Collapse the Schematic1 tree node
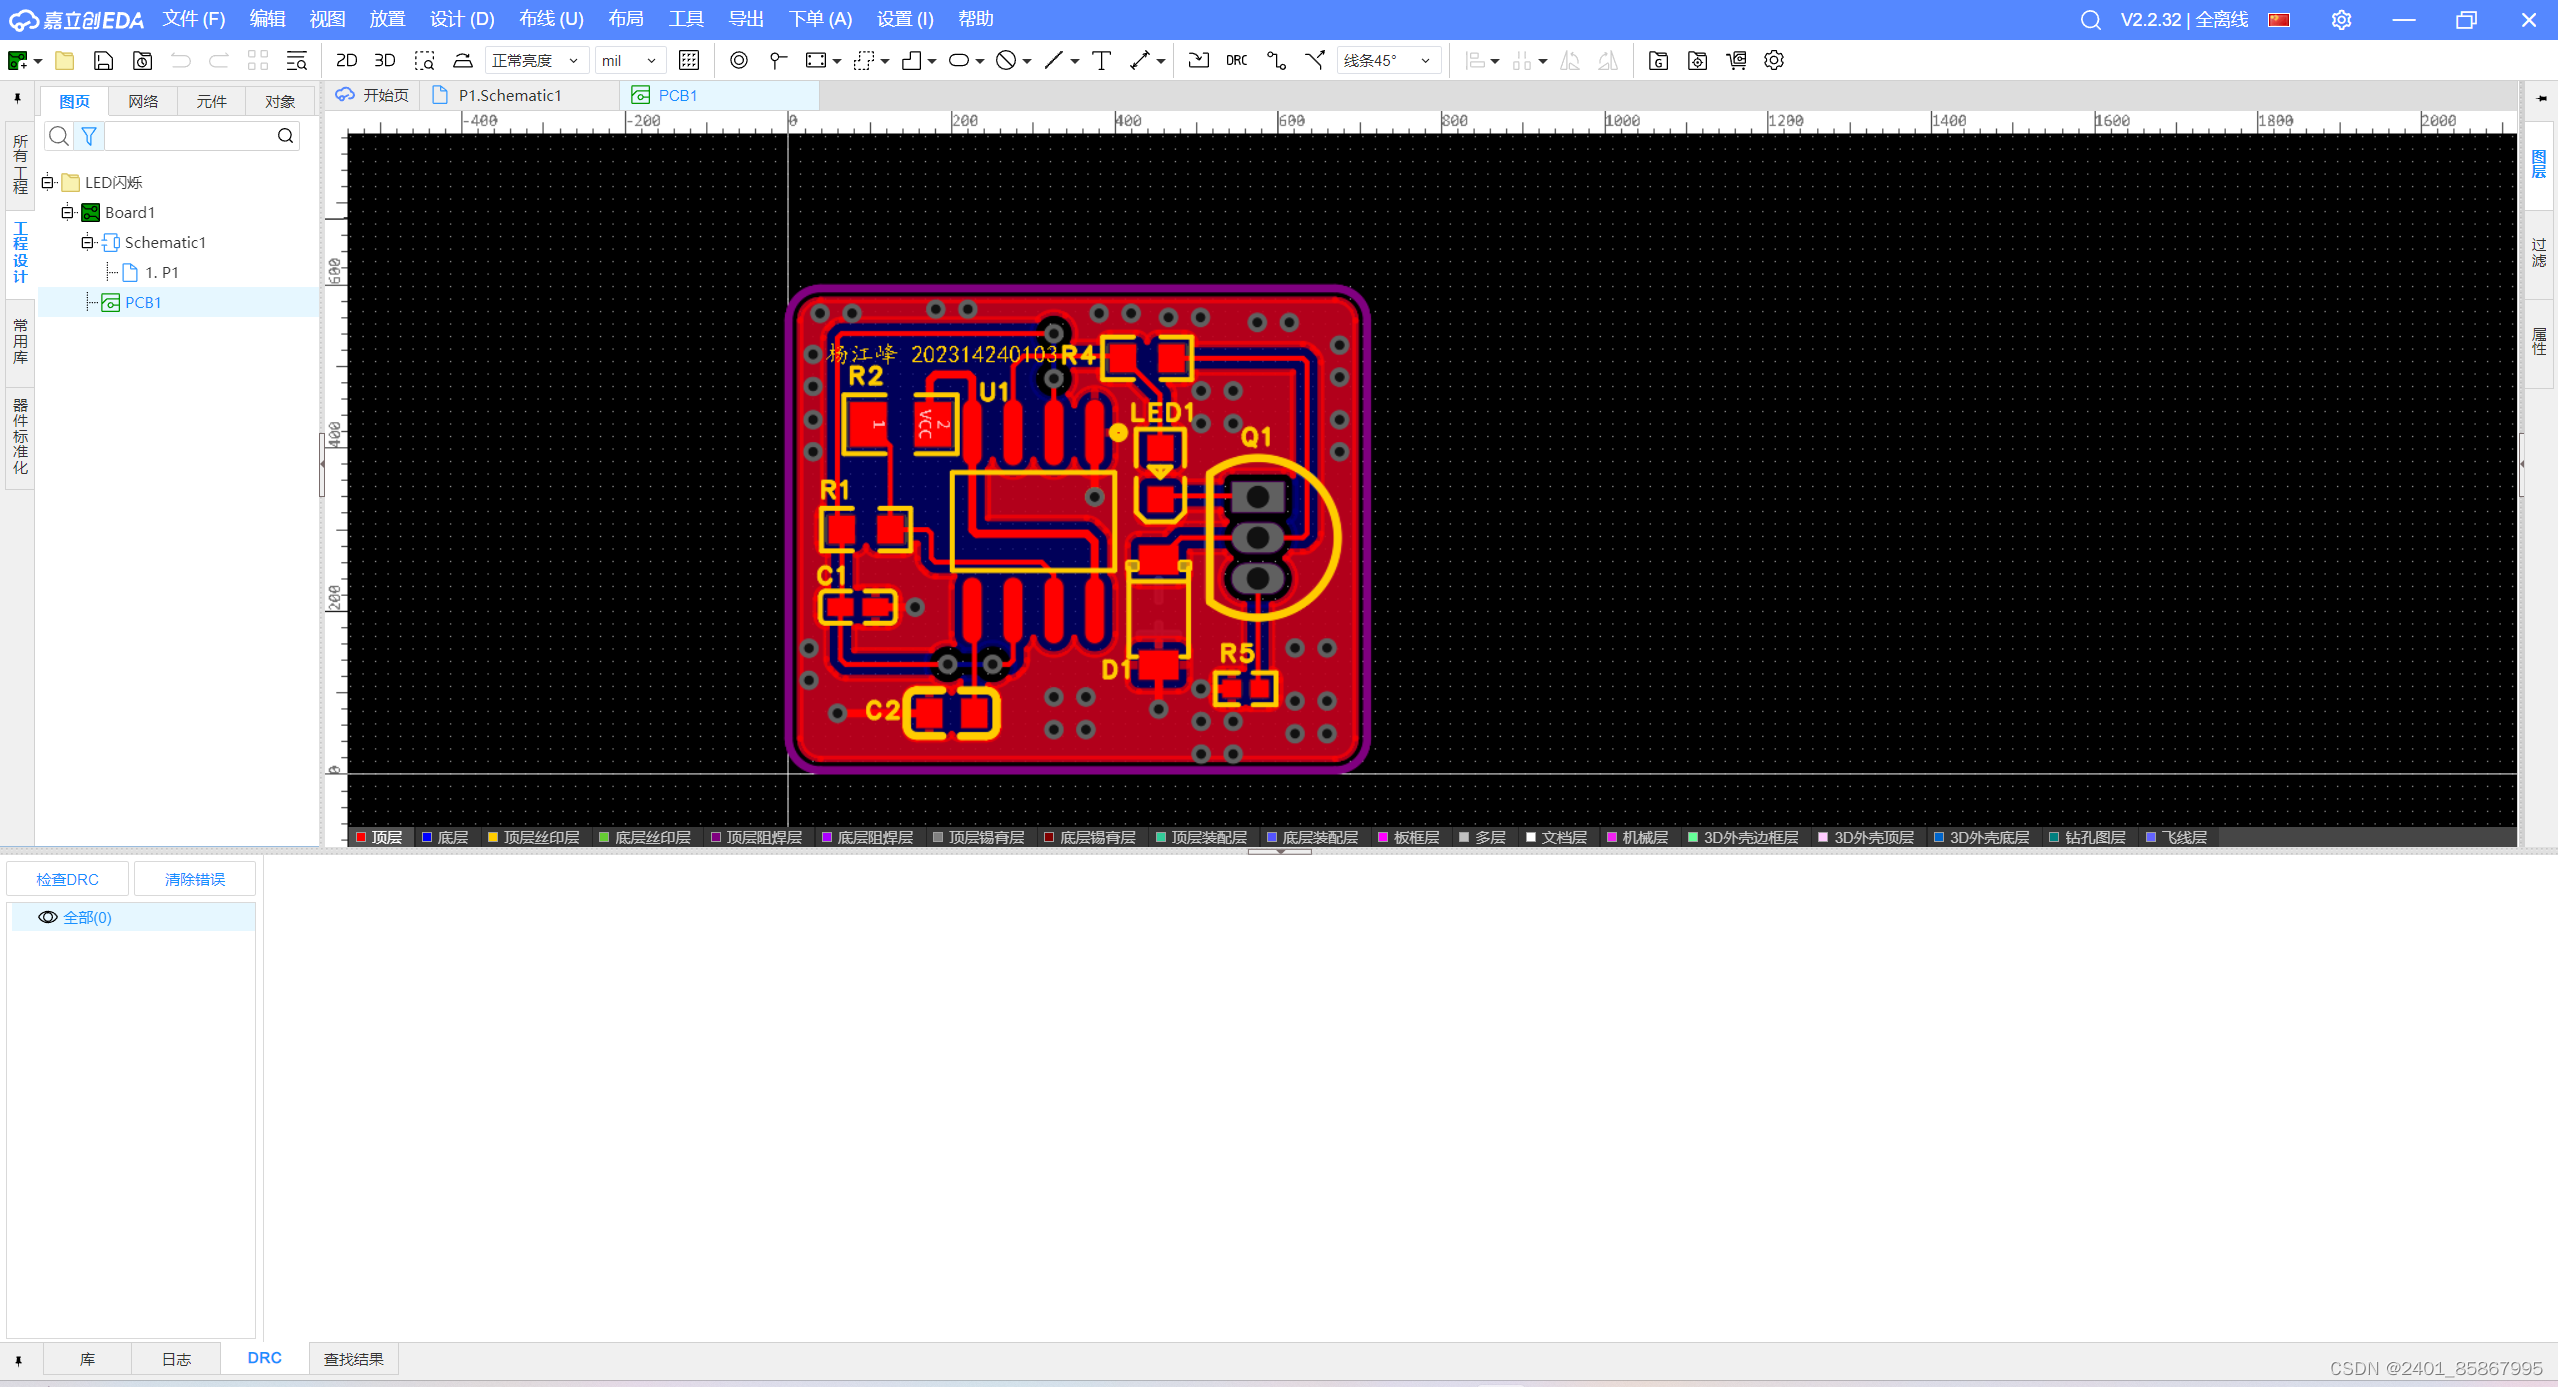Viewport: 2558px width, 1387px height. click(x=87, y=242)
